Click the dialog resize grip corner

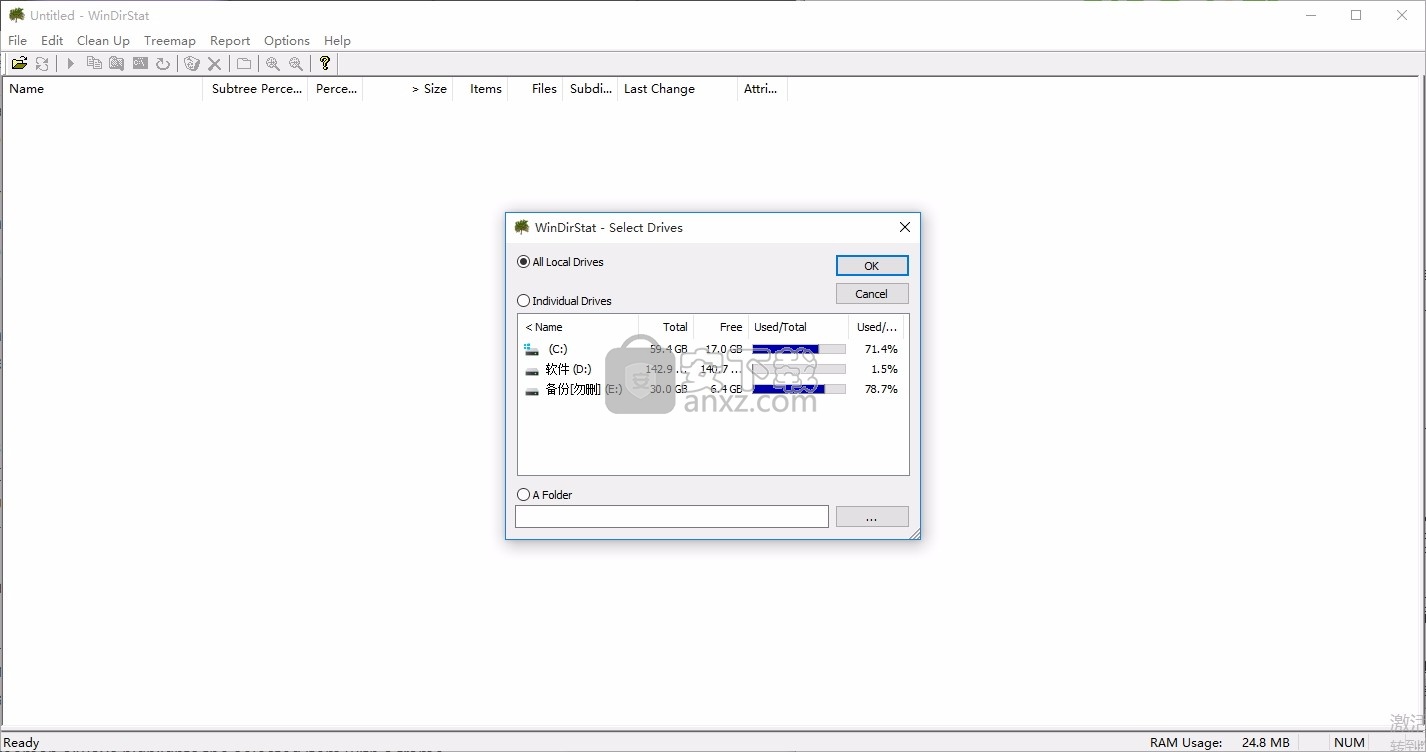[914, 534]
